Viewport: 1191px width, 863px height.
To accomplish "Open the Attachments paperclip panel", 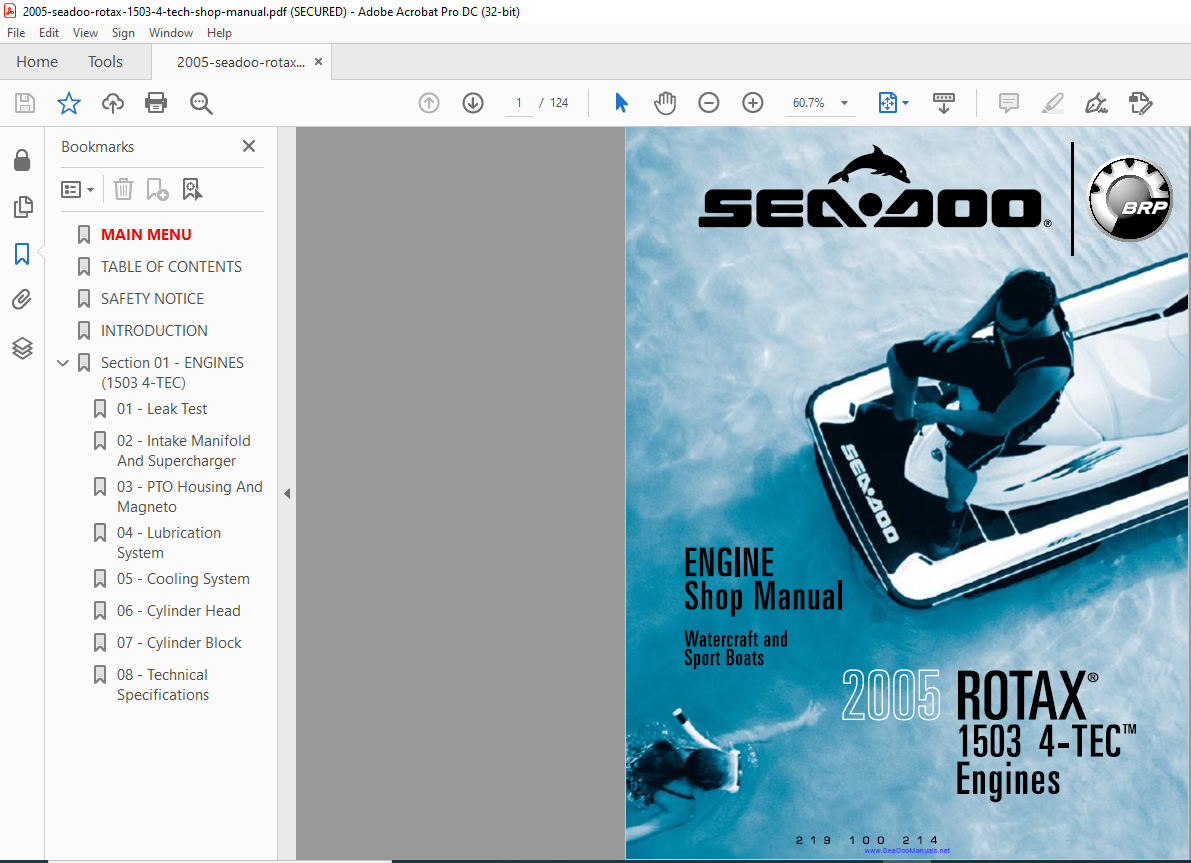I will click(x=22, y=300).
